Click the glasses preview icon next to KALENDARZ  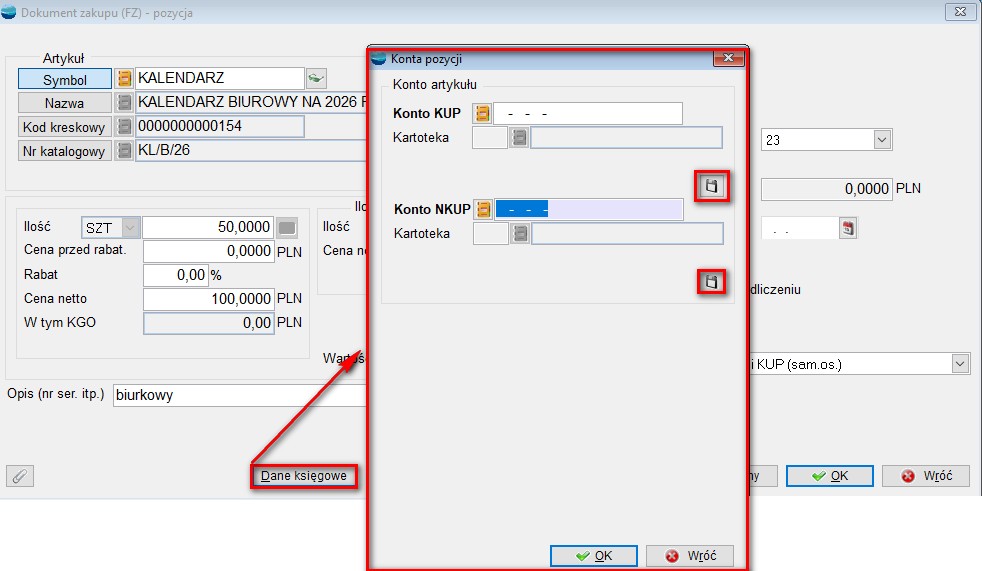click(x=316, y=78)
